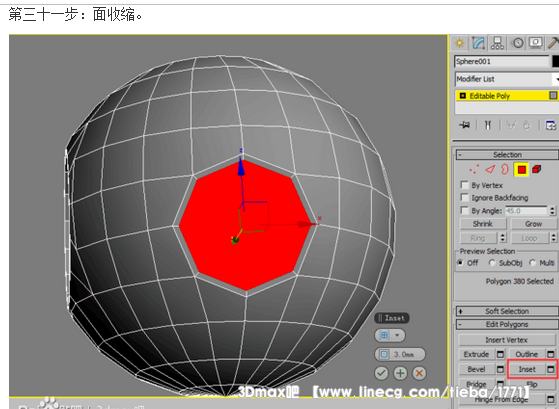
Task: Enable By Angle checkbox
Action: (464, 210)
